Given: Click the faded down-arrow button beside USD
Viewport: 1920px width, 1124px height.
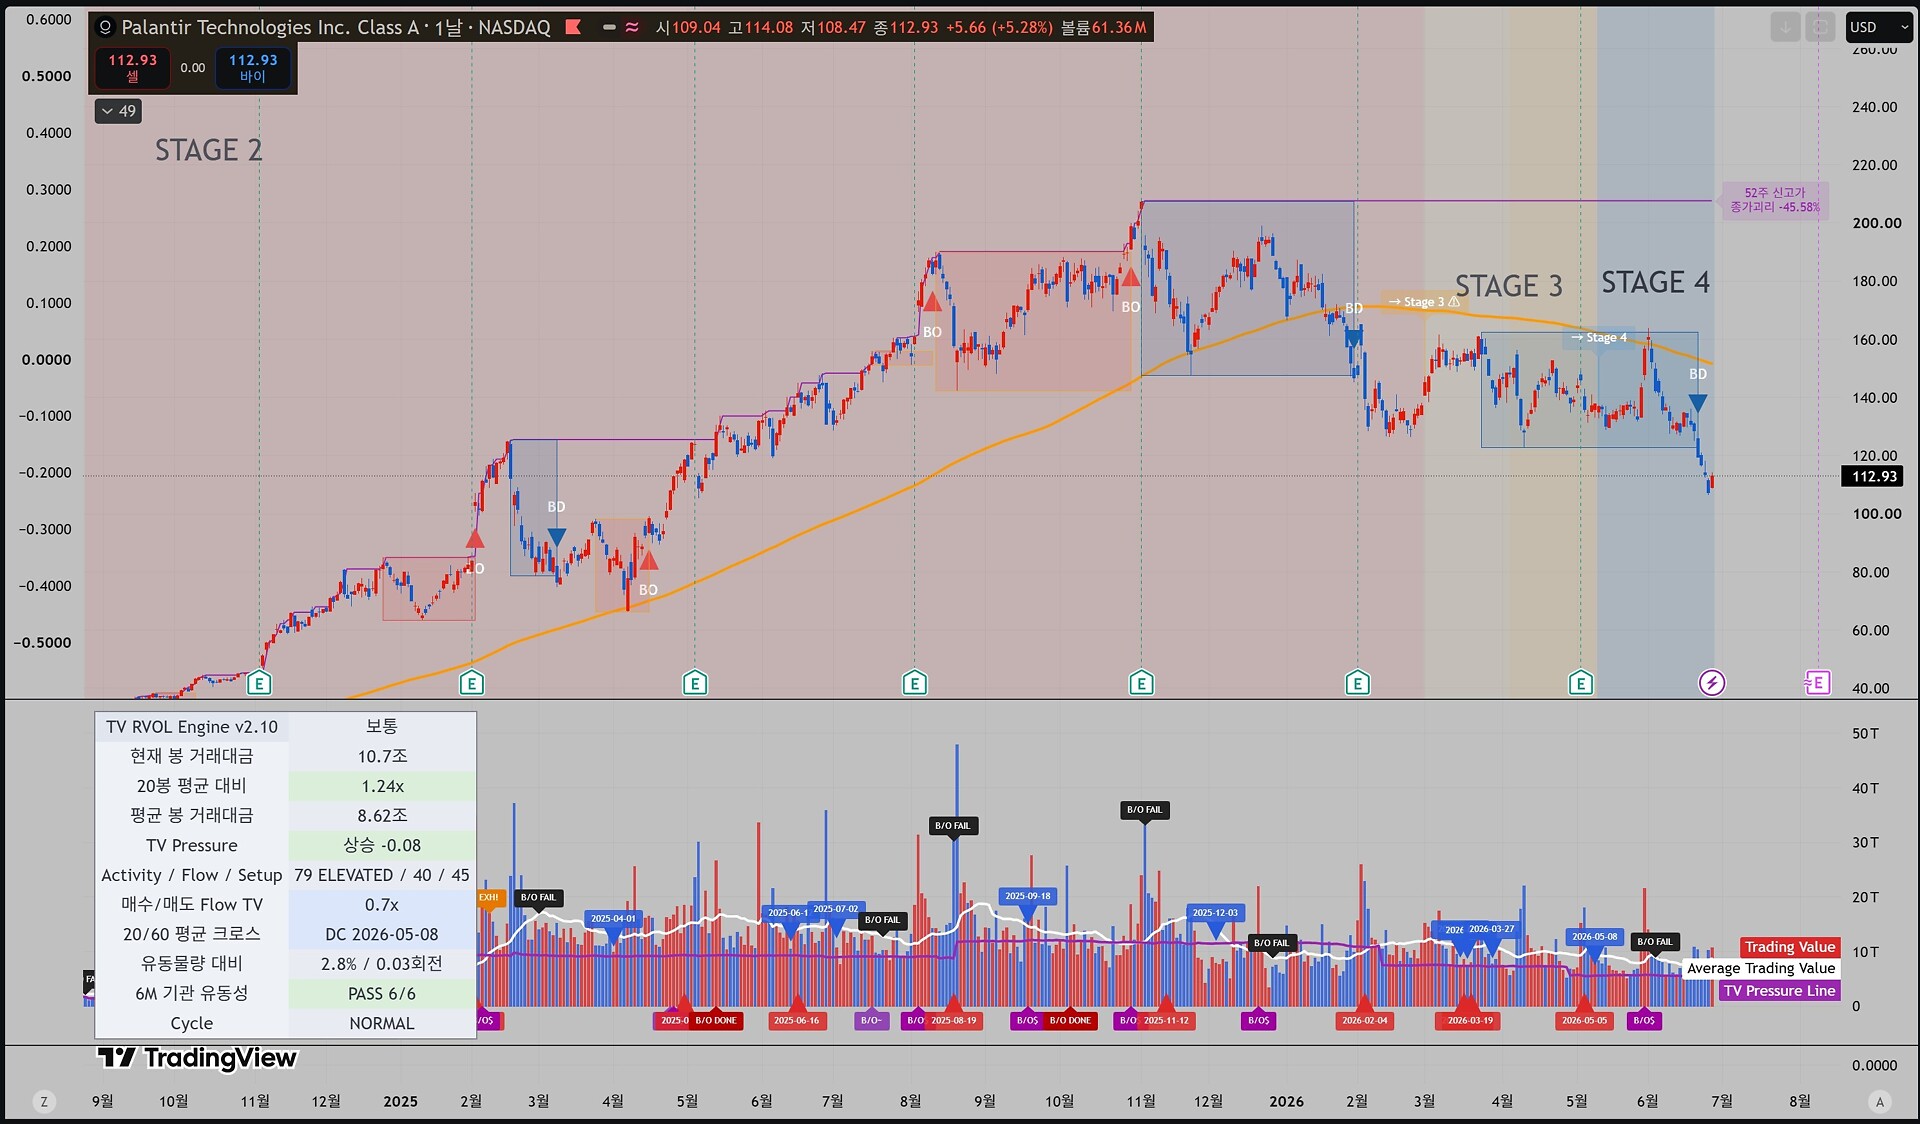Looking at the screenshot, I should 1785,27.
